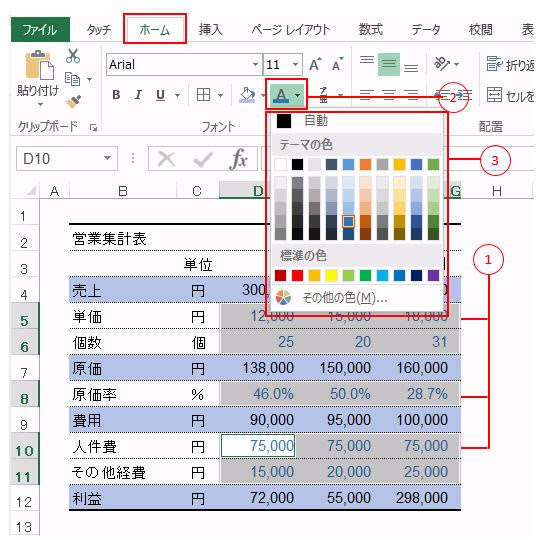
Task: Pick the purple standard color swatch
Action: click(433, 275)
